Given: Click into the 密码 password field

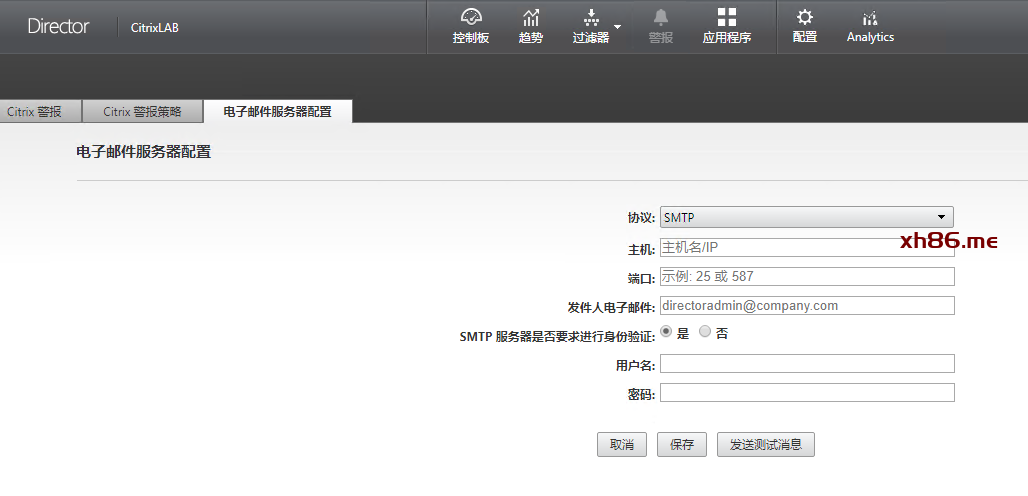Looking at the screenshot, I should pos(806,393).
